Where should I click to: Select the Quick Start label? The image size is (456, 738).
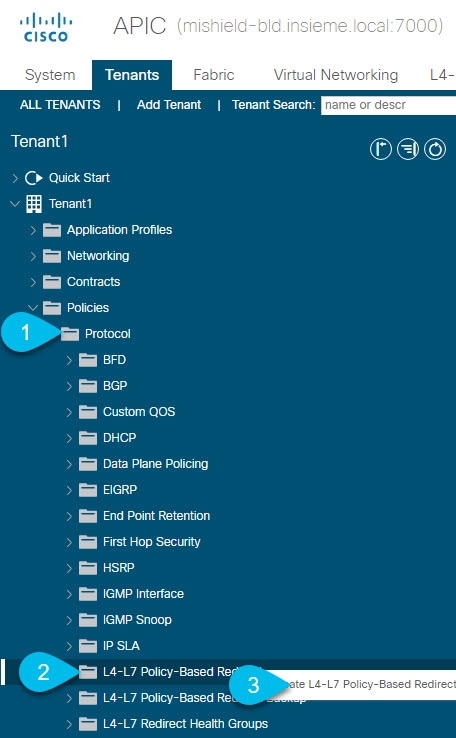coord(80,178)
